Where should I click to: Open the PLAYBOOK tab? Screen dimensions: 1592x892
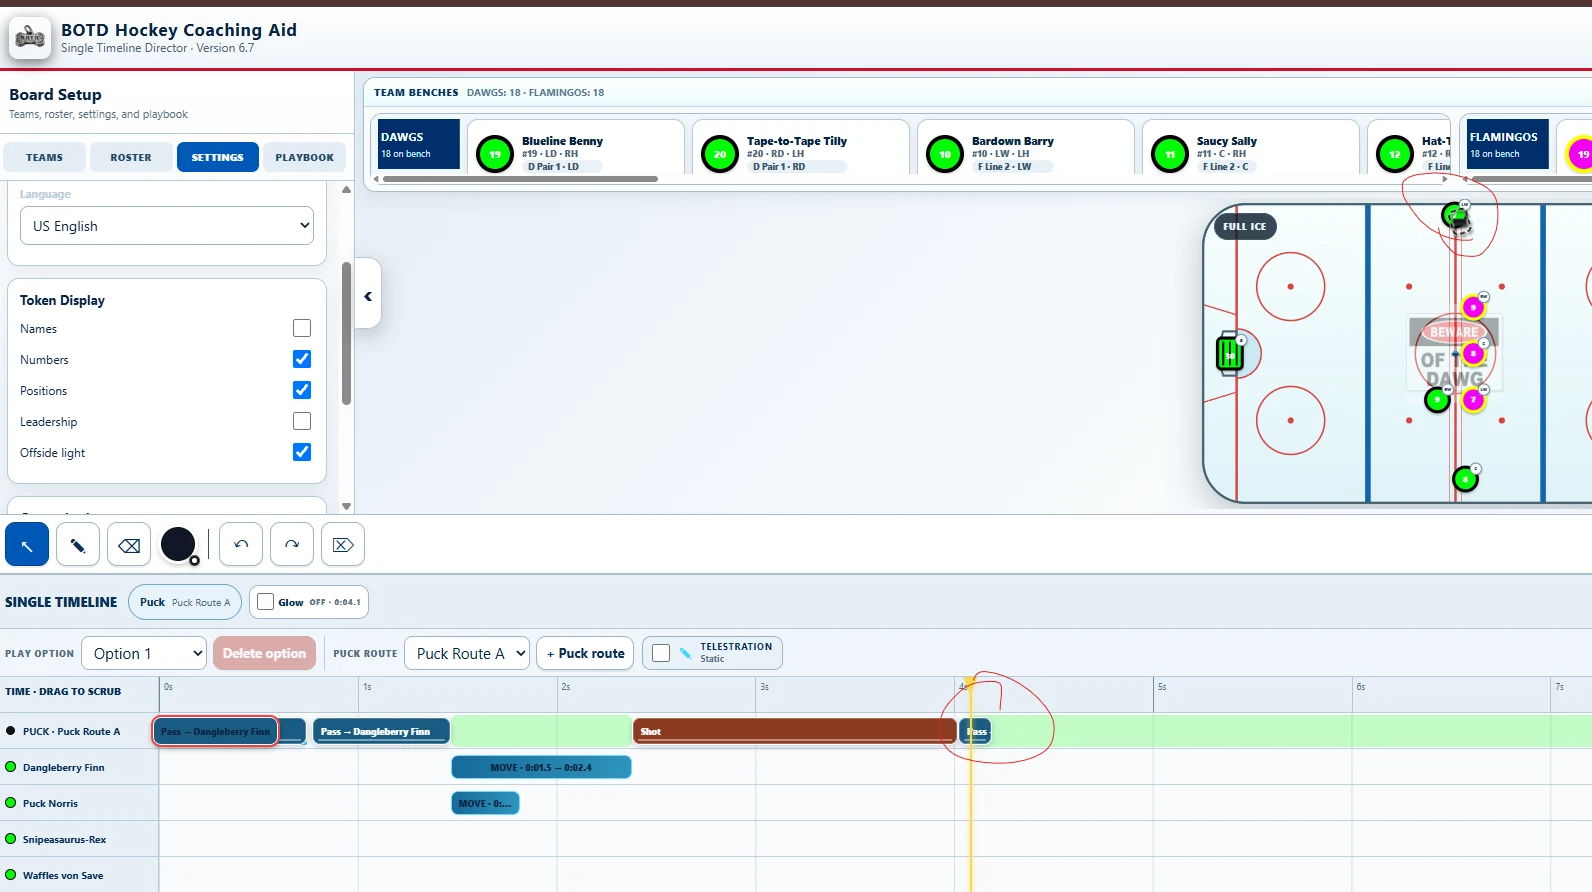pos(305,157)
